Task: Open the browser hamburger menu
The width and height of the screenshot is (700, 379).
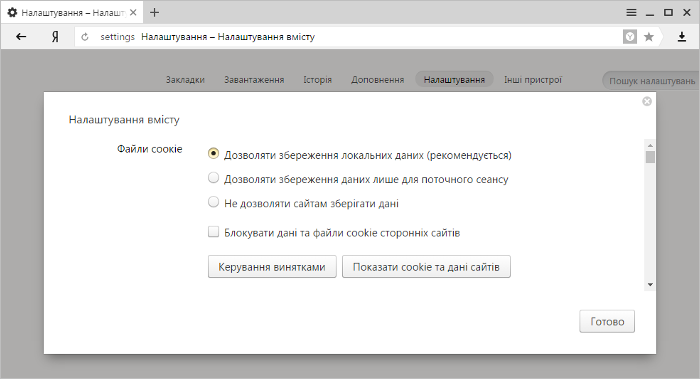Action: click(631, 12)
